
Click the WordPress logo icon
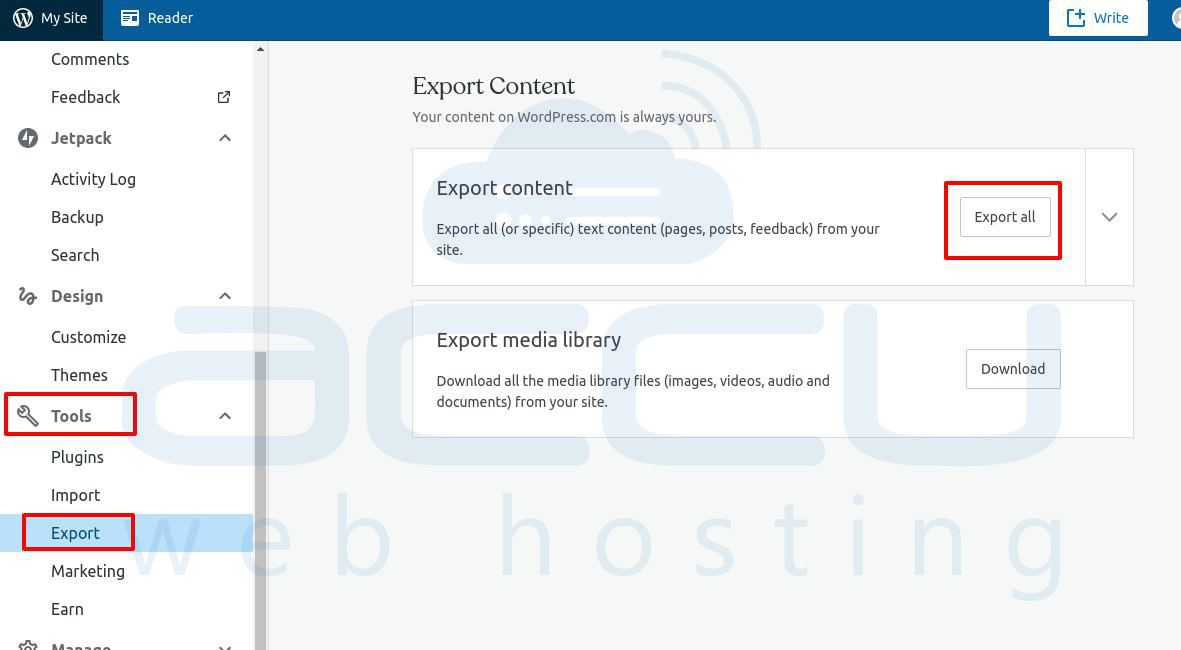pyautogui.click(x=23, y=18)
